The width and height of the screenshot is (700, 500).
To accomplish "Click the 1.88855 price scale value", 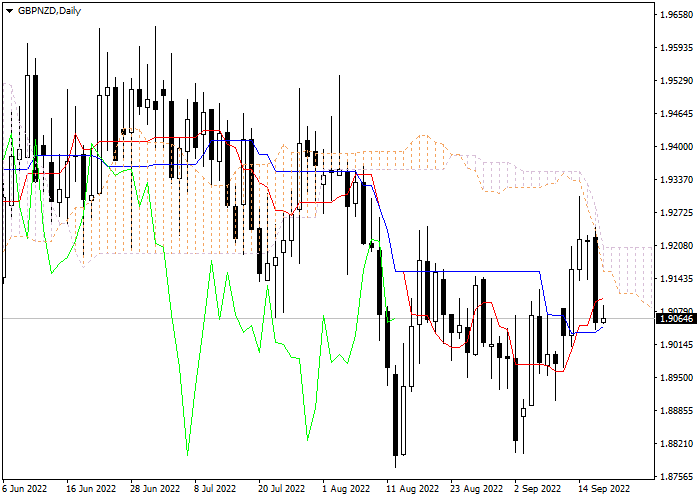I will point(676,411).
